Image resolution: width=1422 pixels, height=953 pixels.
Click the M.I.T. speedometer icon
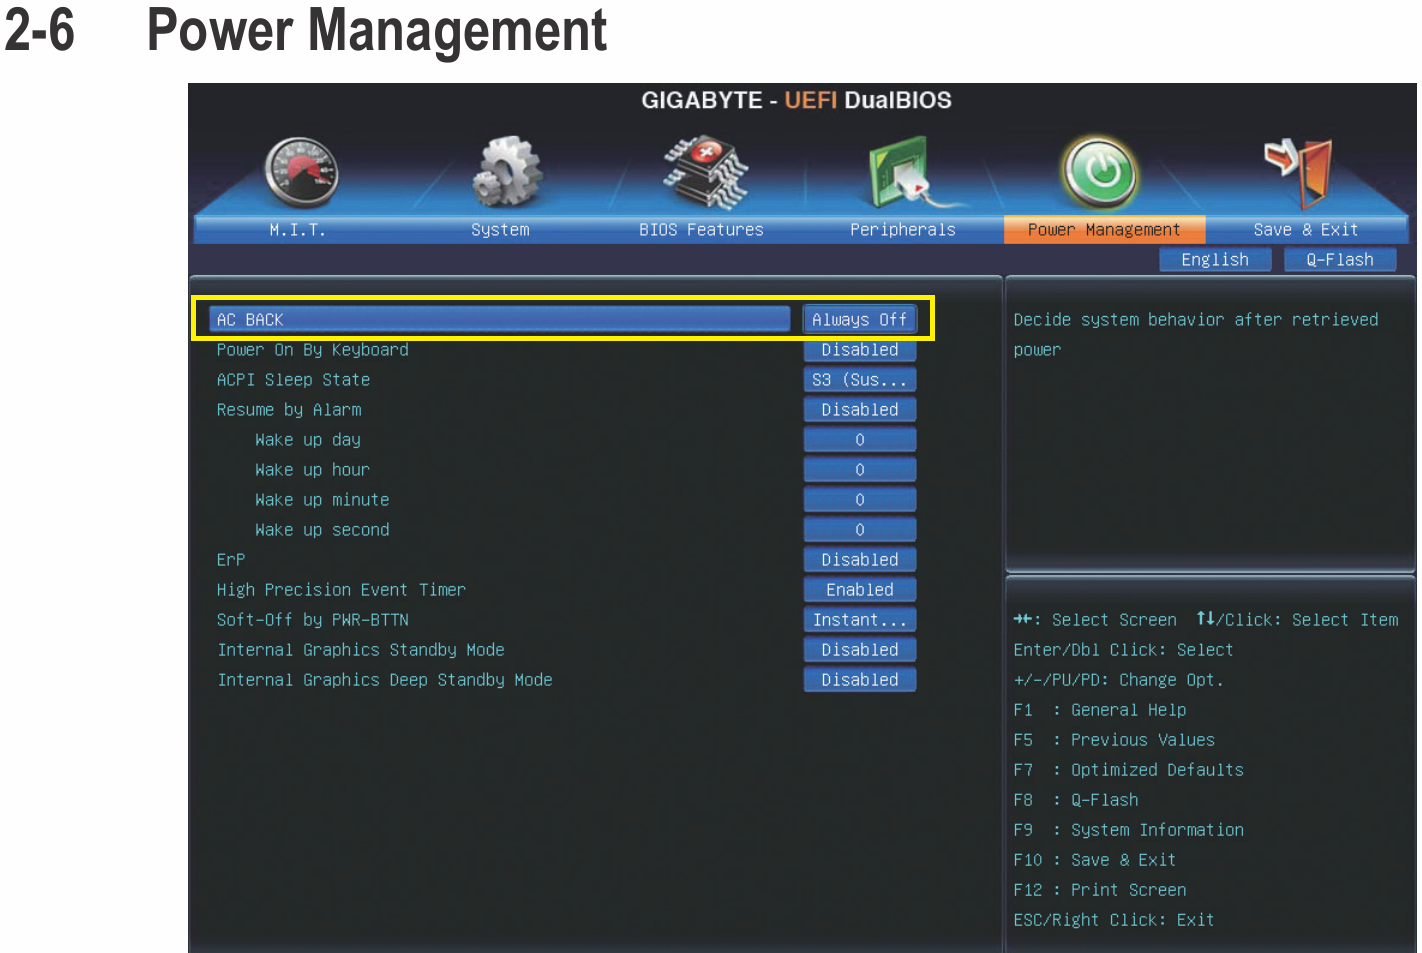click(302, 172)
